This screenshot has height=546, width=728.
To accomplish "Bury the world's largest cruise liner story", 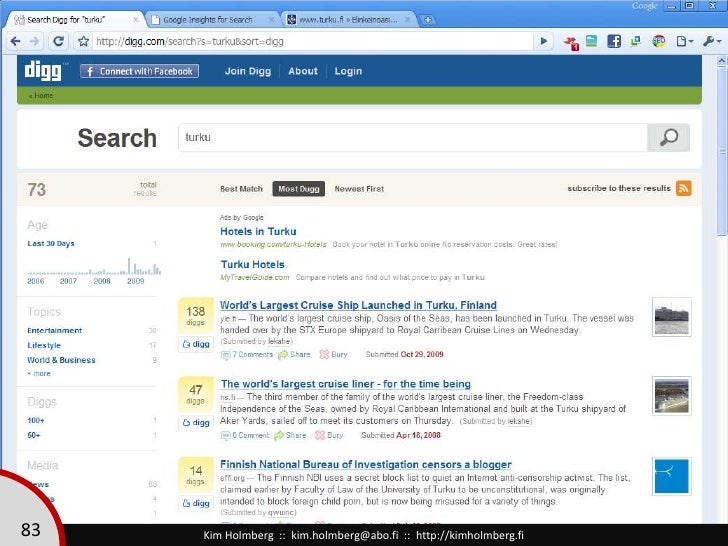I will tap(330, 435).
